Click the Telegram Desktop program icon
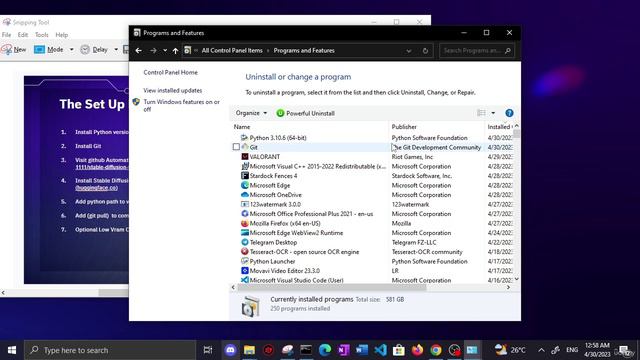The image size is (640, 360). click(244, 242)
